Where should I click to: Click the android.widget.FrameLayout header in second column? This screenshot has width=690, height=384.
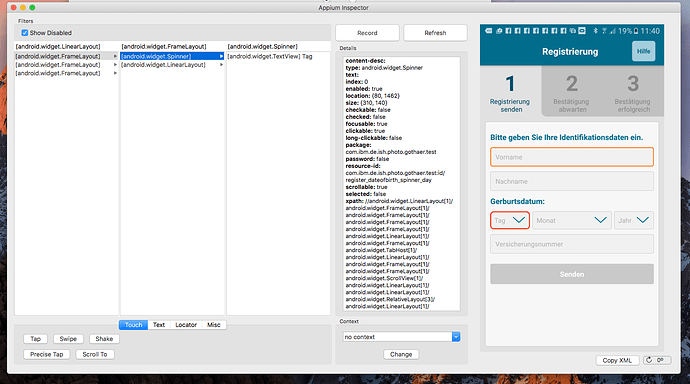pos(164,46)
